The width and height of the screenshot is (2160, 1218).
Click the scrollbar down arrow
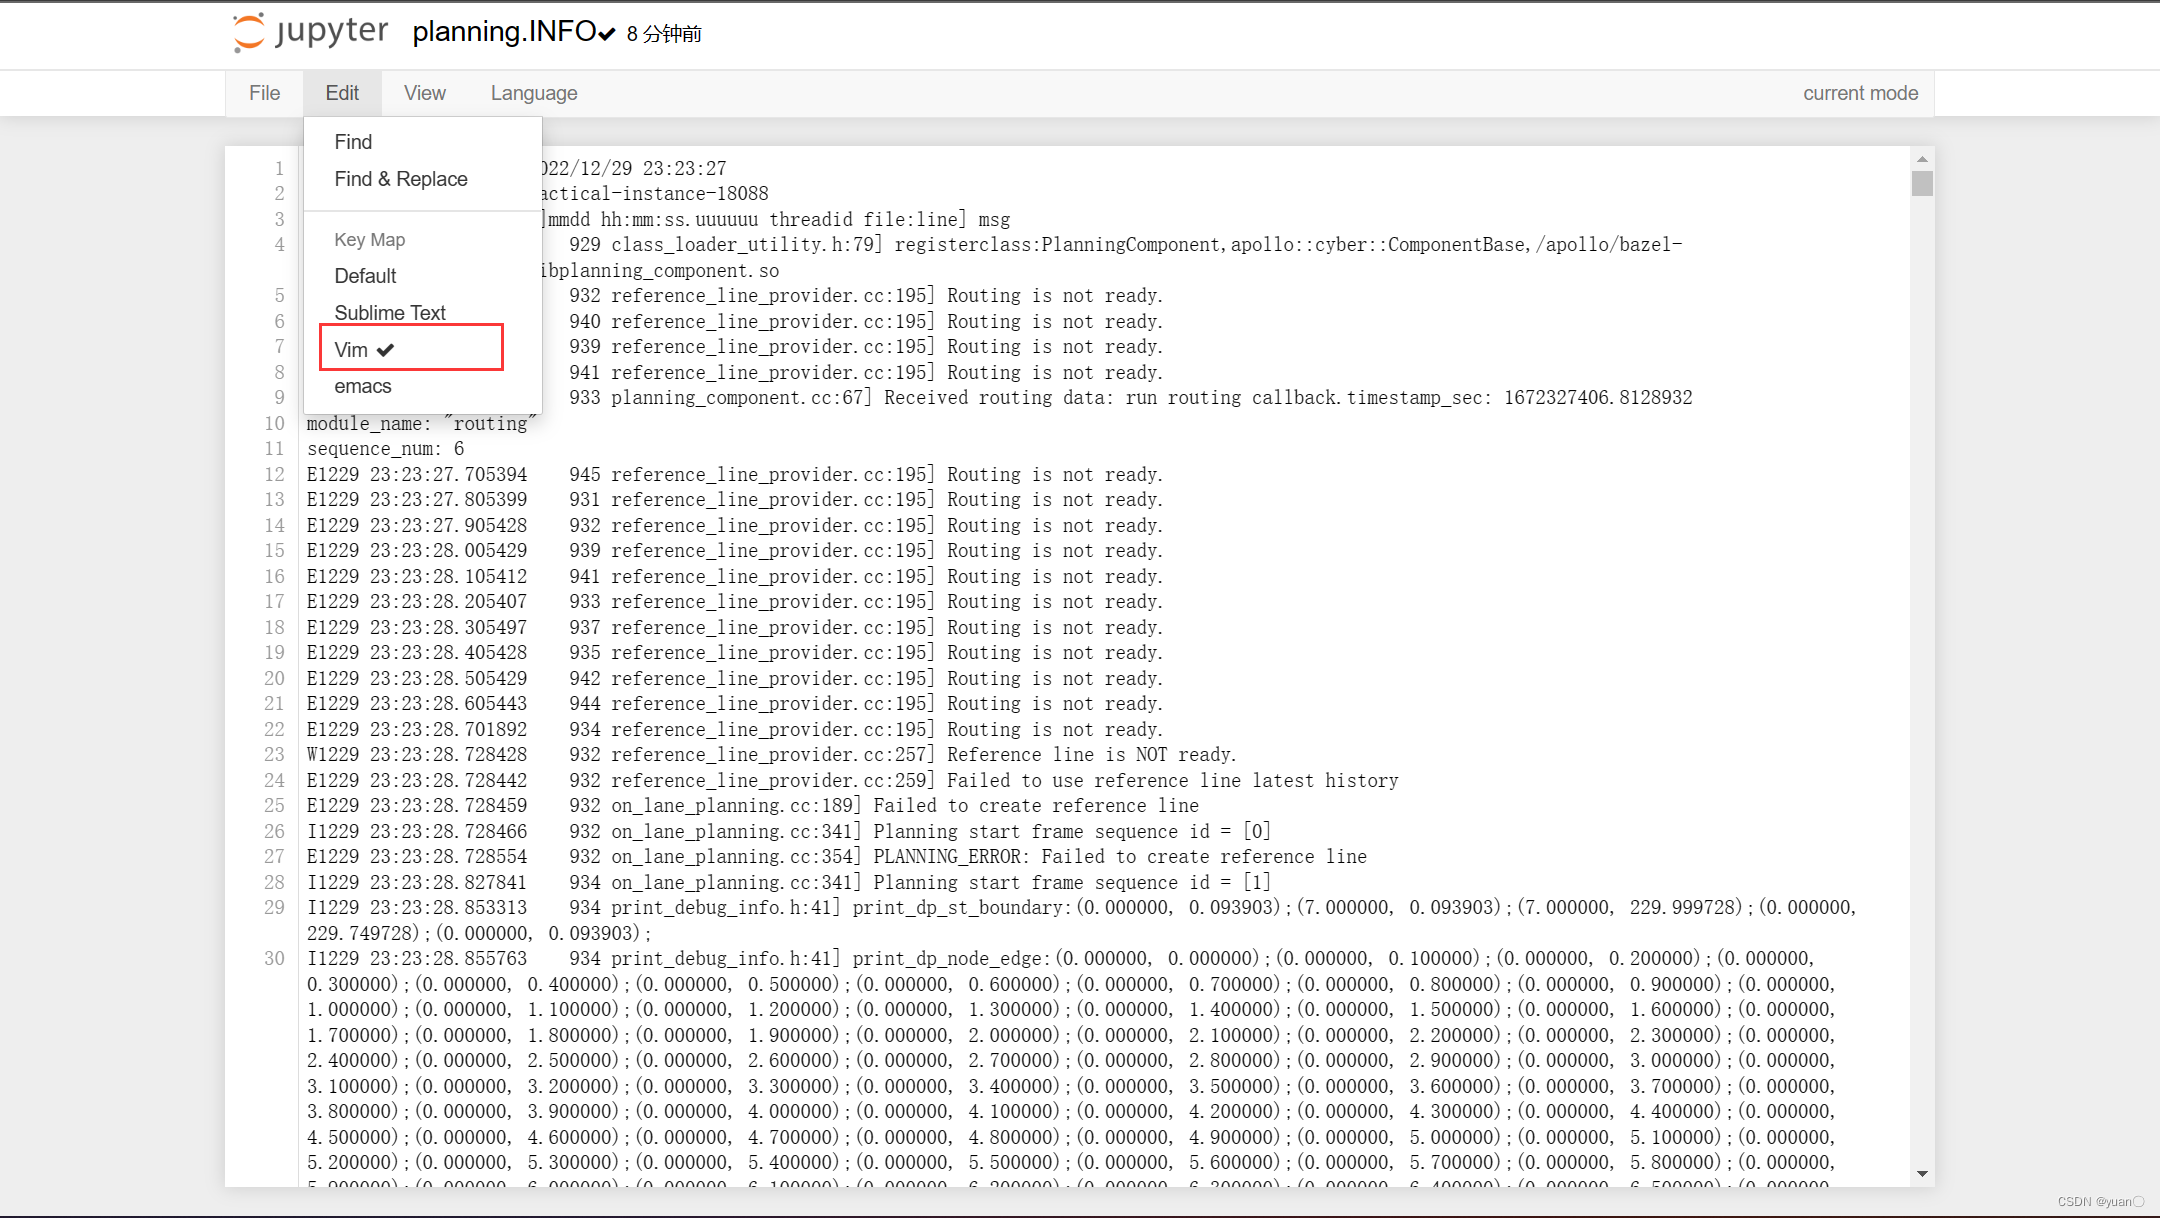click(x=1921, y=1174)
